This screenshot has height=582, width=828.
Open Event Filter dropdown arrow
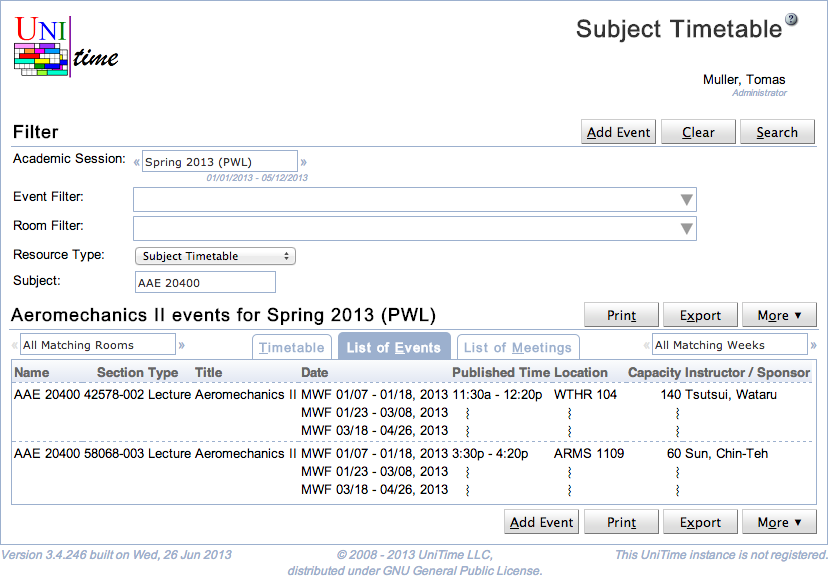[686, 200]
